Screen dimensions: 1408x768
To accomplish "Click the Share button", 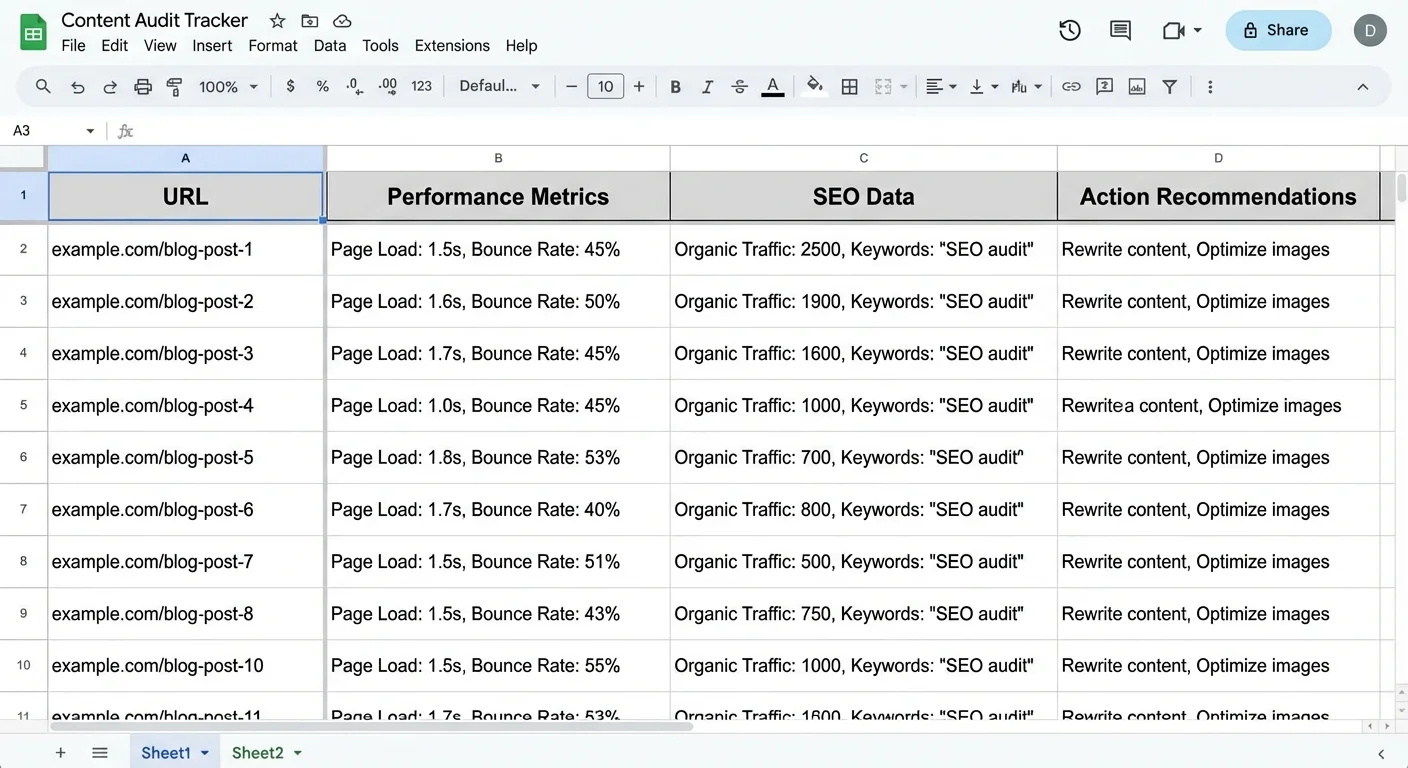I will [x=1278, y=31].
